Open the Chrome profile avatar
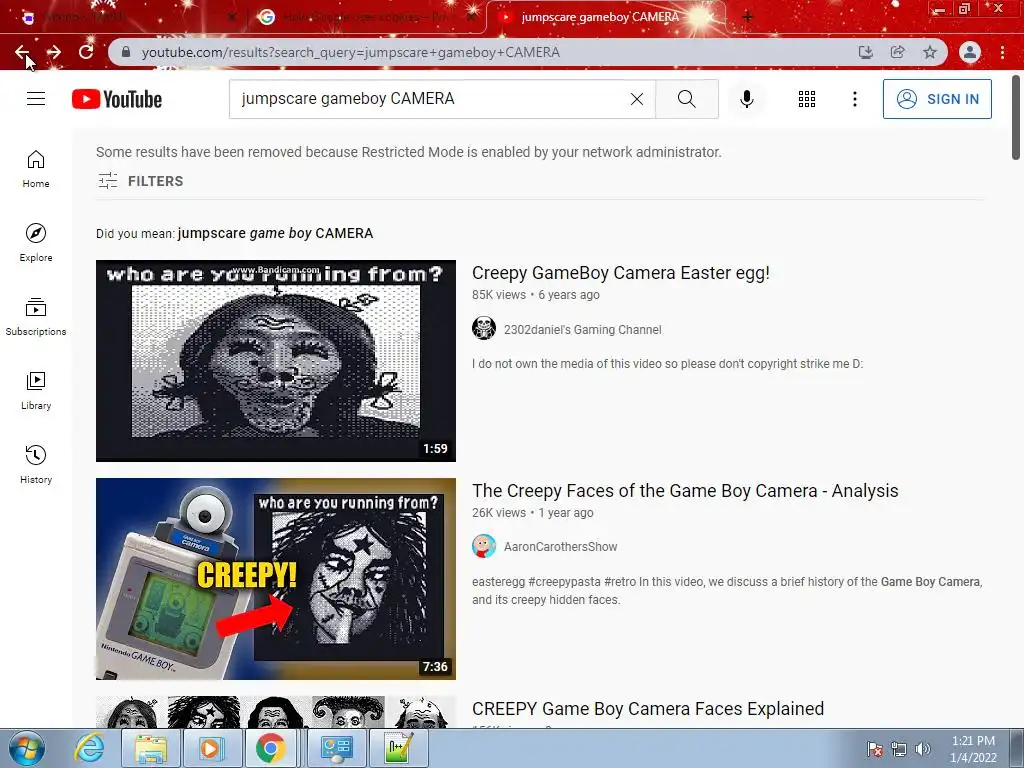Screen dimensions: 1024x768 coord(970,52)
